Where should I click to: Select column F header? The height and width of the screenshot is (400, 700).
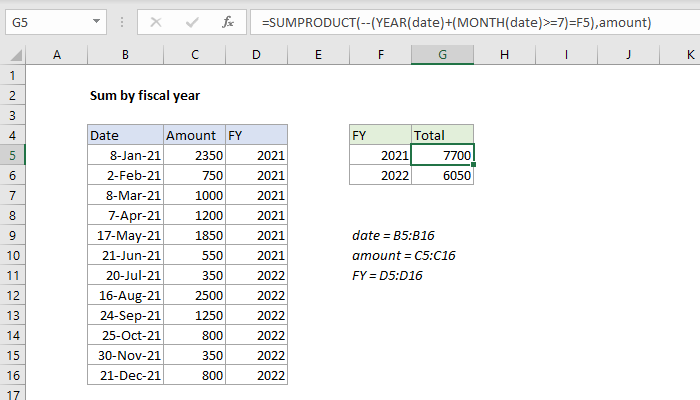point(380,55)
